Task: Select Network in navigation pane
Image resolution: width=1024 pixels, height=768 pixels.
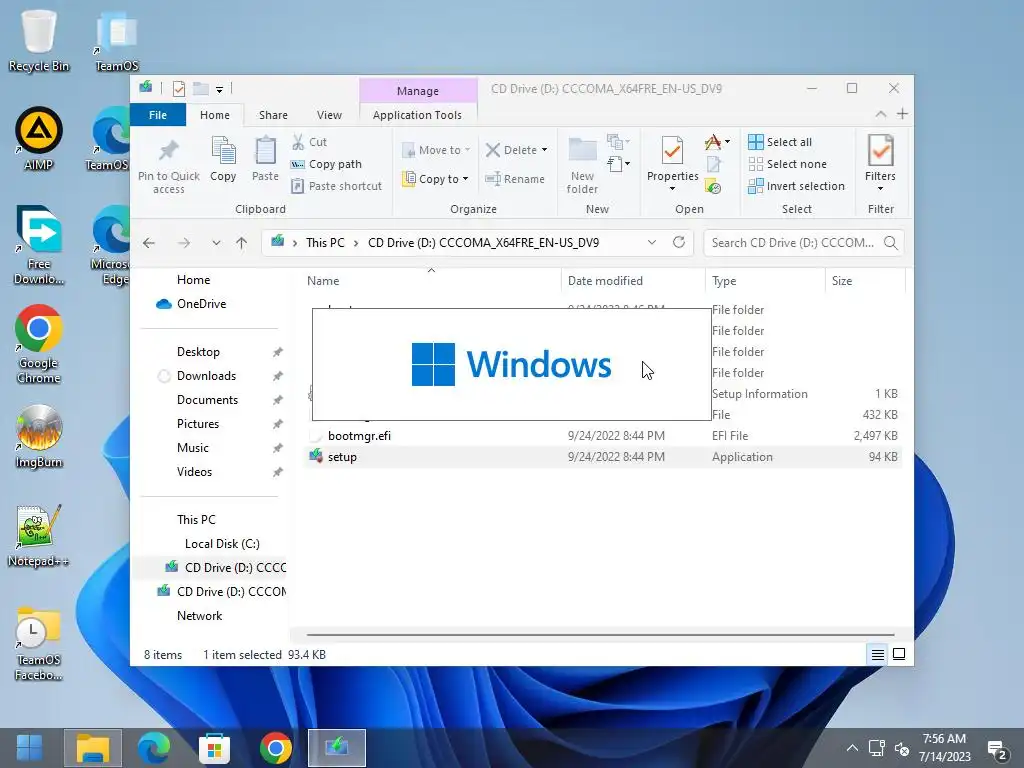Action: click(x=199, y=616)
